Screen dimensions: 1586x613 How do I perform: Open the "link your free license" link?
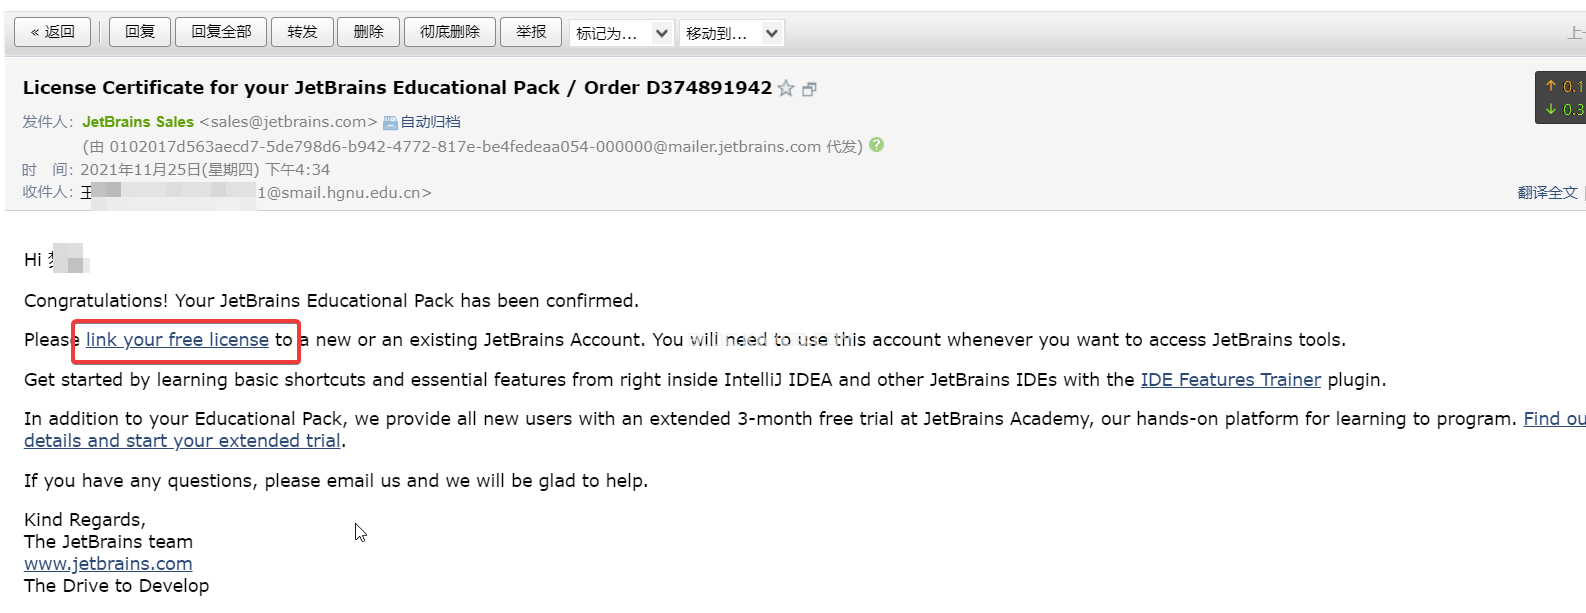(x=177, y=340)
